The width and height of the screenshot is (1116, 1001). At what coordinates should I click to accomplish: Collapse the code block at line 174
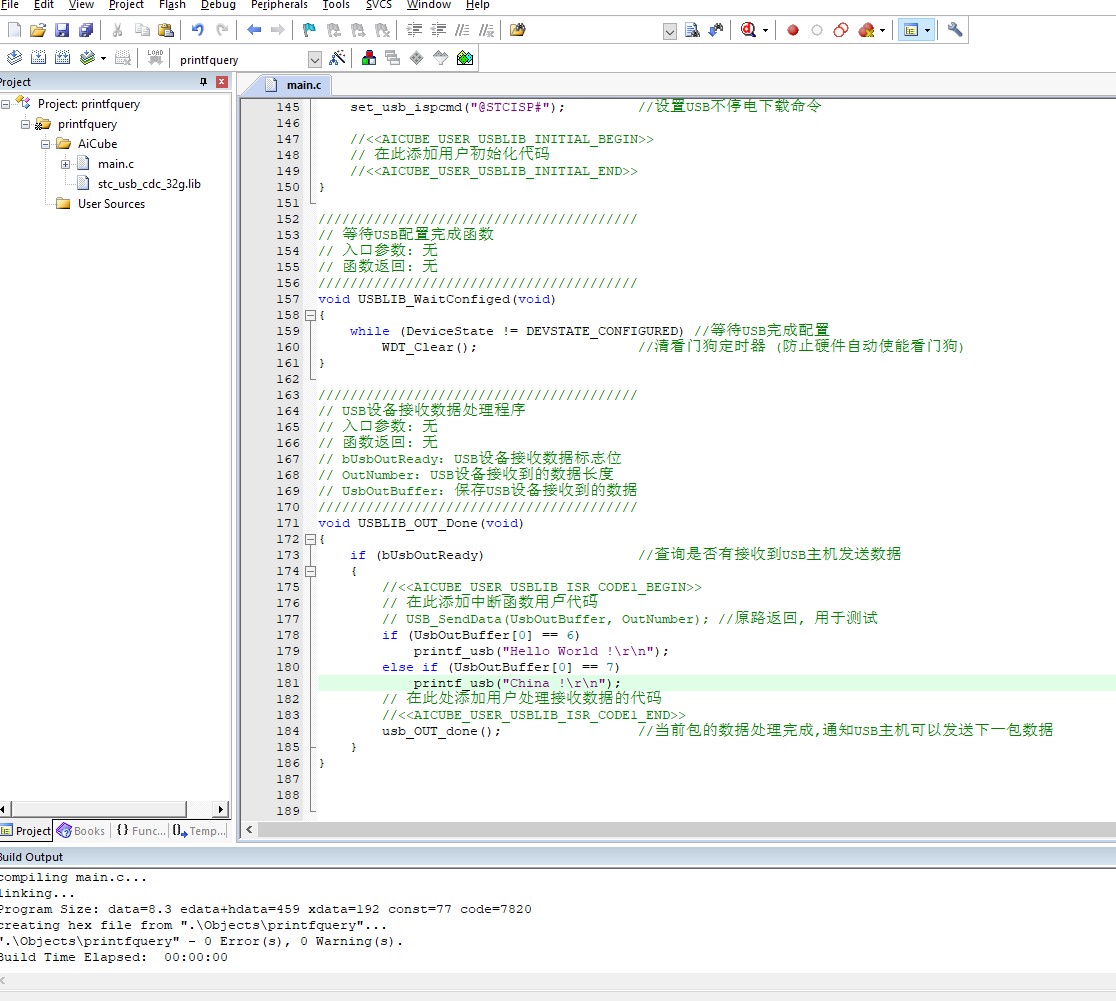[310, 571]
